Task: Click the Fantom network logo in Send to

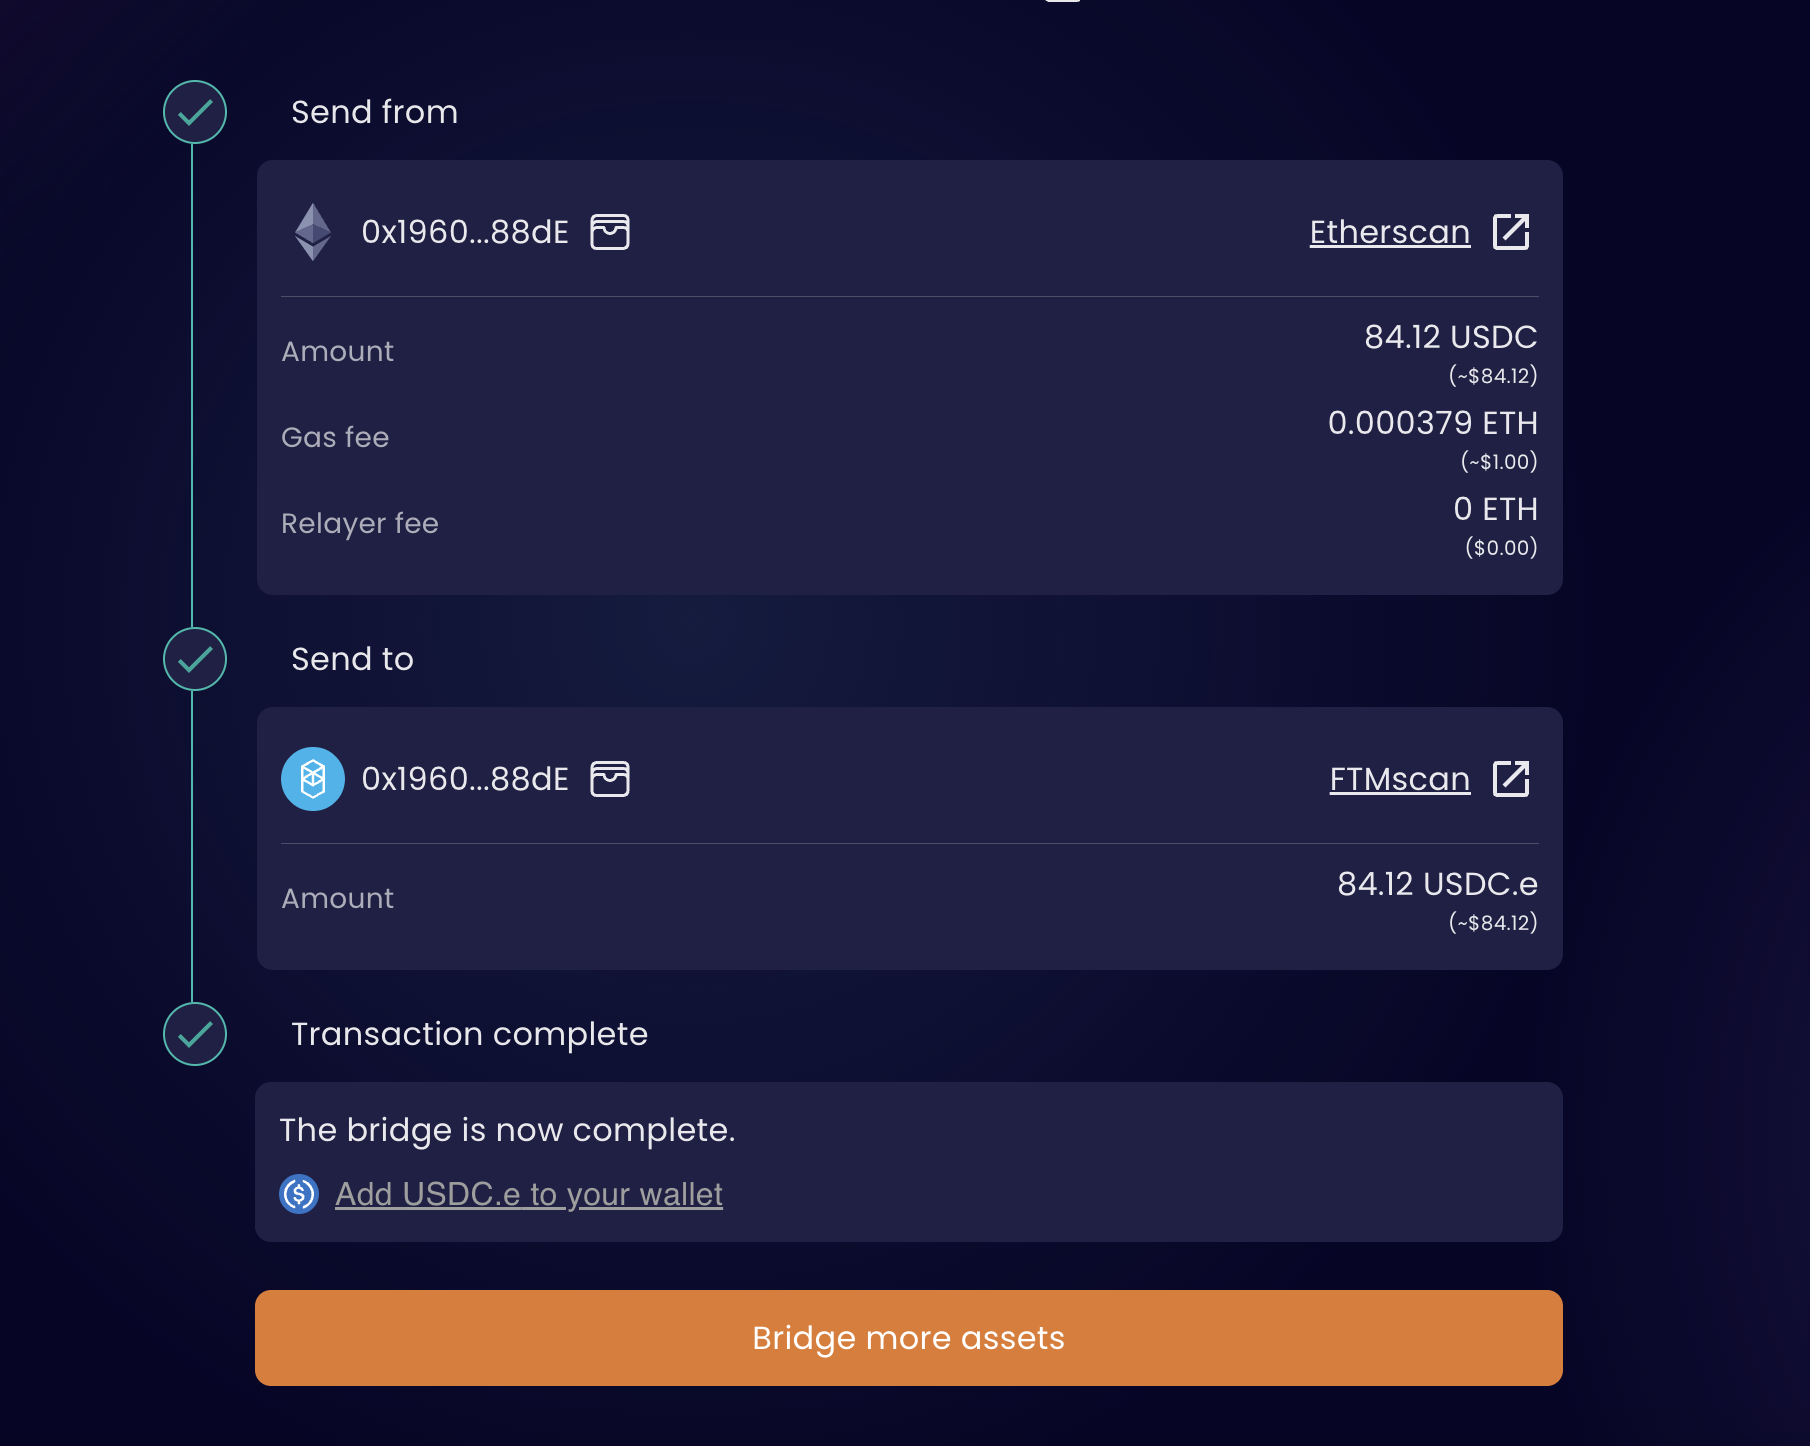Action: (x=313, y=779)
